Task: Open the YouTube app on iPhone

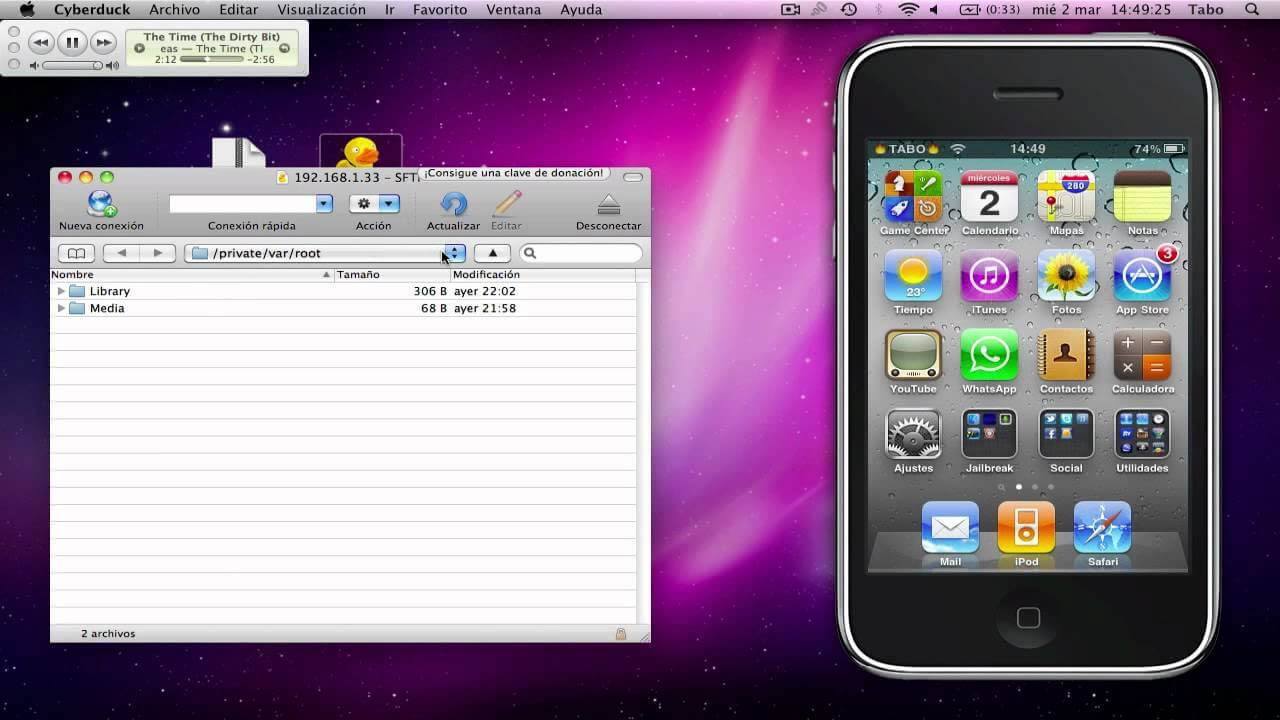Action: pos(913,355)
